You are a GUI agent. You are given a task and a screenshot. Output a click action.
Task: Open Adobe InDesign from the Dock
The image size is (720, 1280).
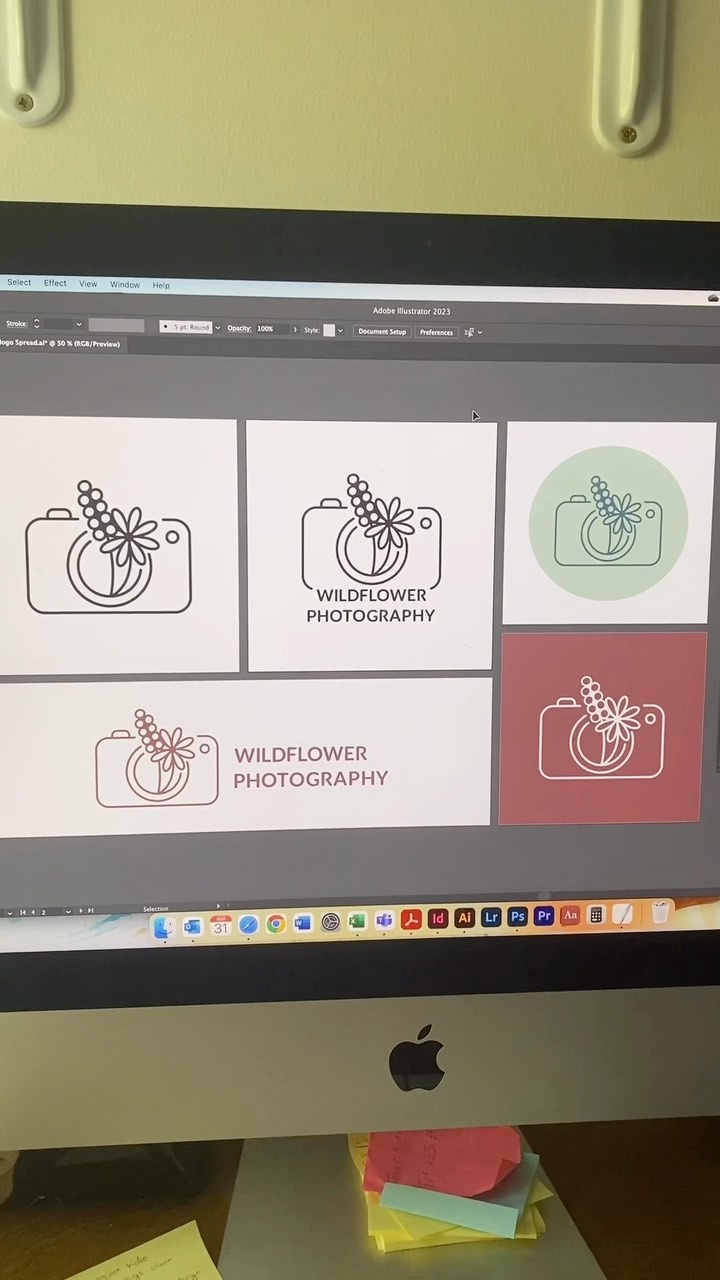[x=438, y=918]
